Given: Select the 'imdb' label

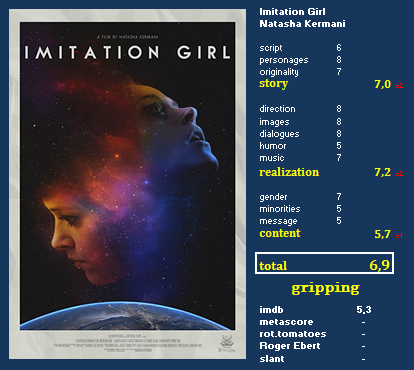Looking at the screenshot, I should point(271,310).
